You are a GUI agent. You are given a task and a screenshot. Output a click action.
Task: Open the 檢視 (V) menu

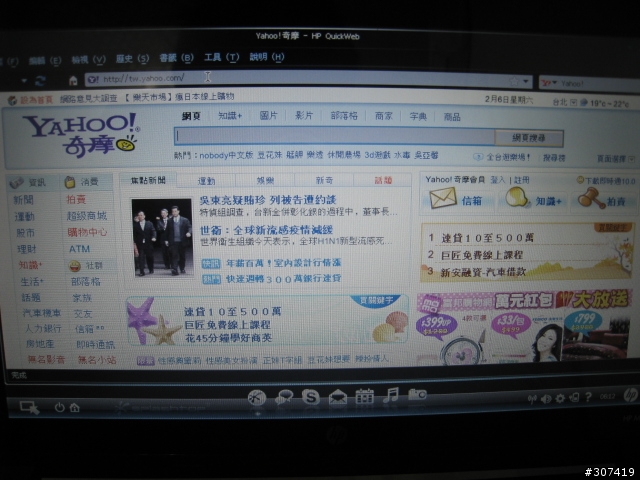coord(88,60)
